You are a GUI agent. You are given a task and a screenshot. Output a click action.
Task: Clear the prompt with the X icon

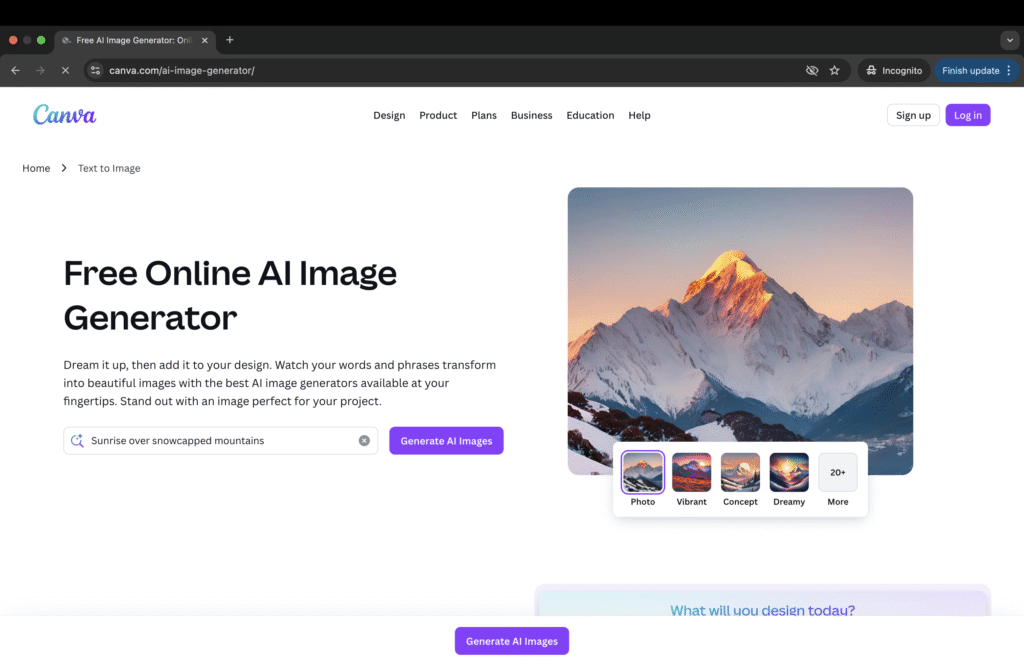click(364, 441)
